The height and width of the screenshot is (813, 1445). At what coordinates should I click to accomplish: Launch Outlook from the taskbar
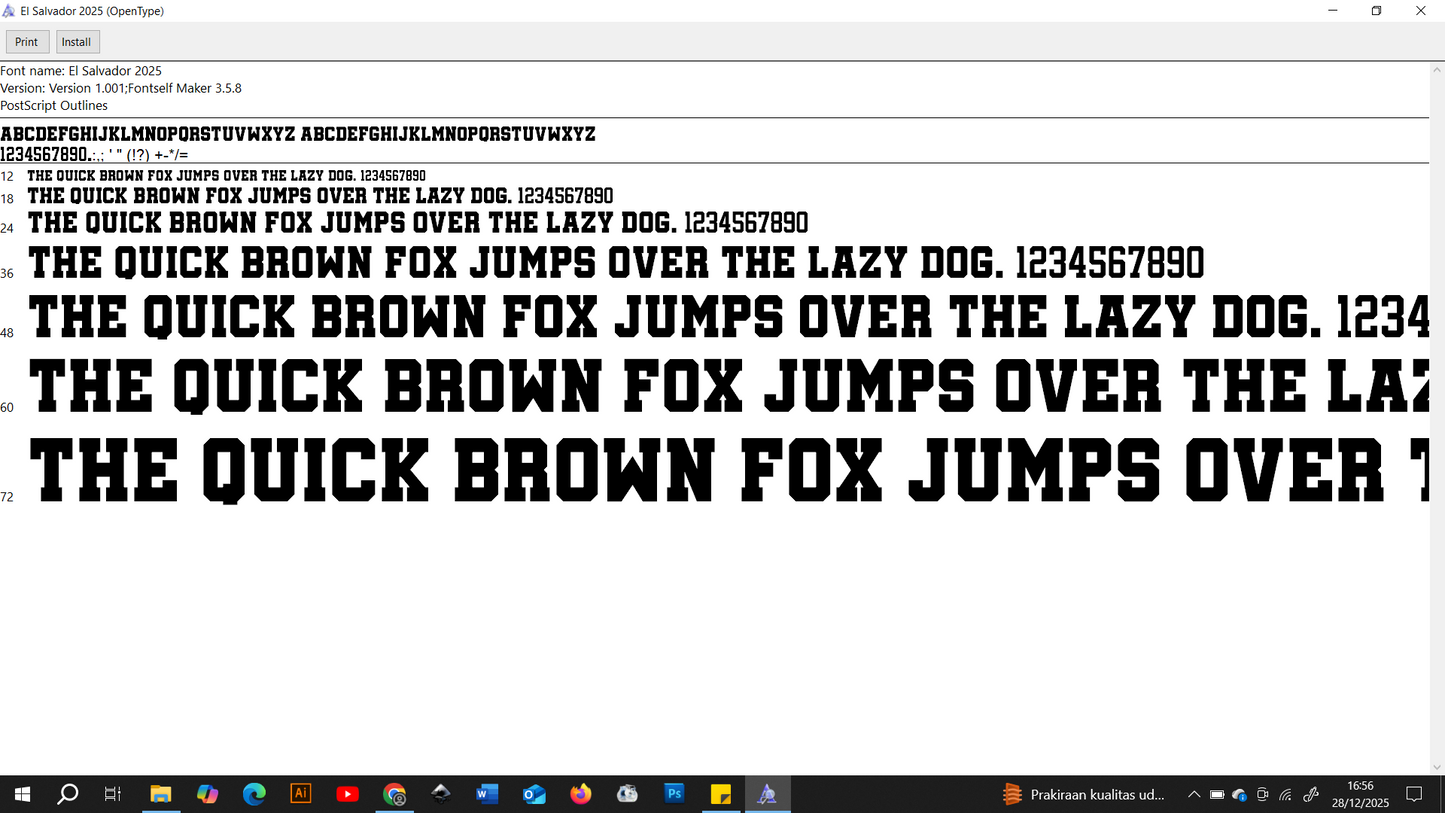tap(534, 794)
